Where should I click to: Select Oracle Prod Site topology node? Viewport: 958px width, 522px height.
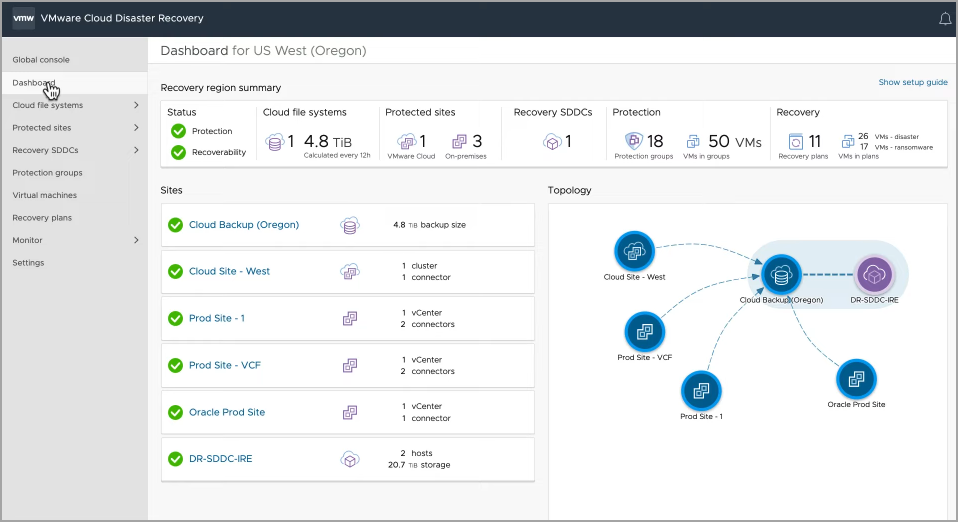(856, 379)
